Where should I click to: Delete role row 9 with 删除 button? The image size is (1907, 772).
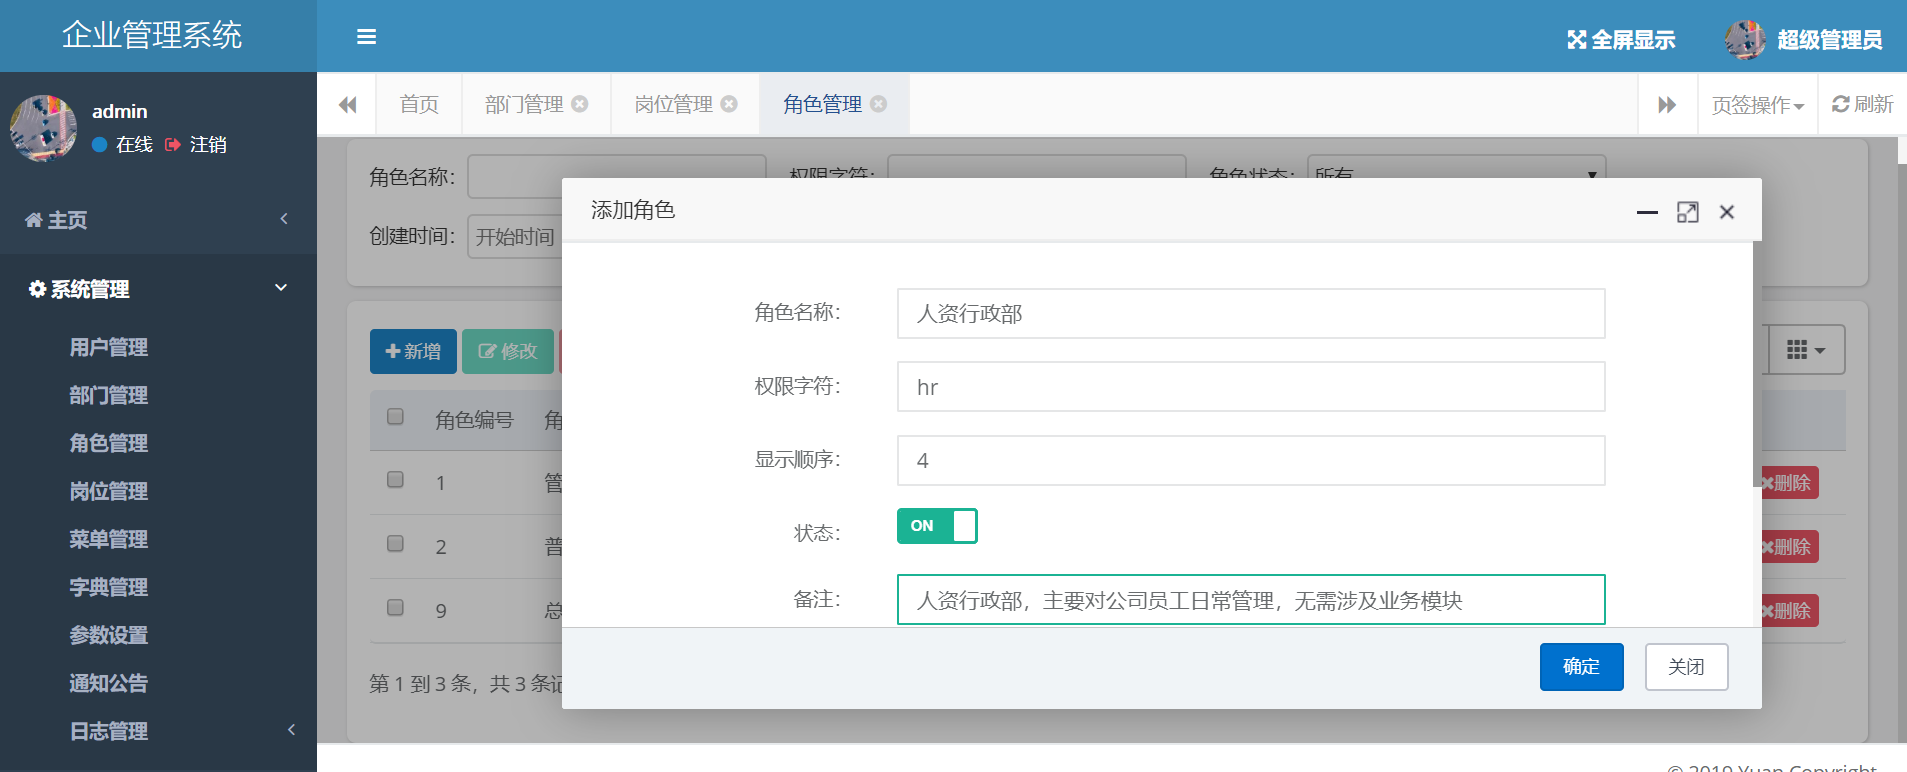coord(1788,611)
